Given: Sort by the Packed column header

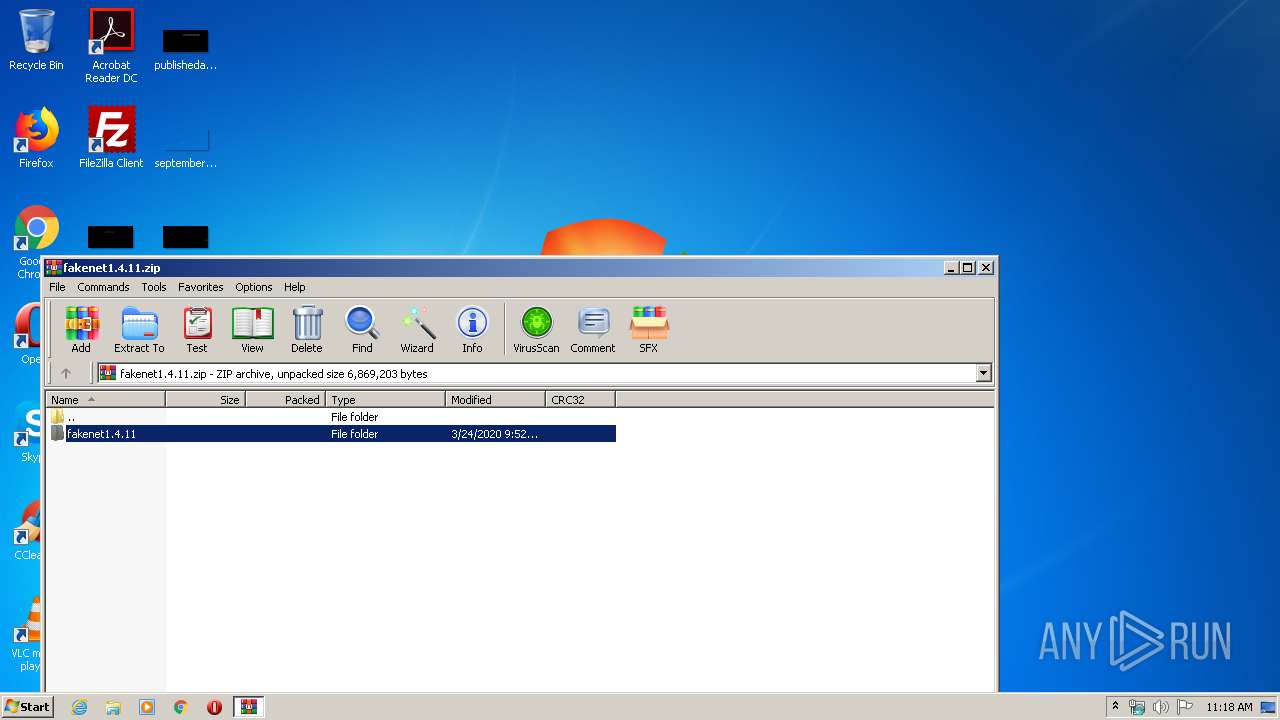Looking at the screenshot, I should 285,399.
